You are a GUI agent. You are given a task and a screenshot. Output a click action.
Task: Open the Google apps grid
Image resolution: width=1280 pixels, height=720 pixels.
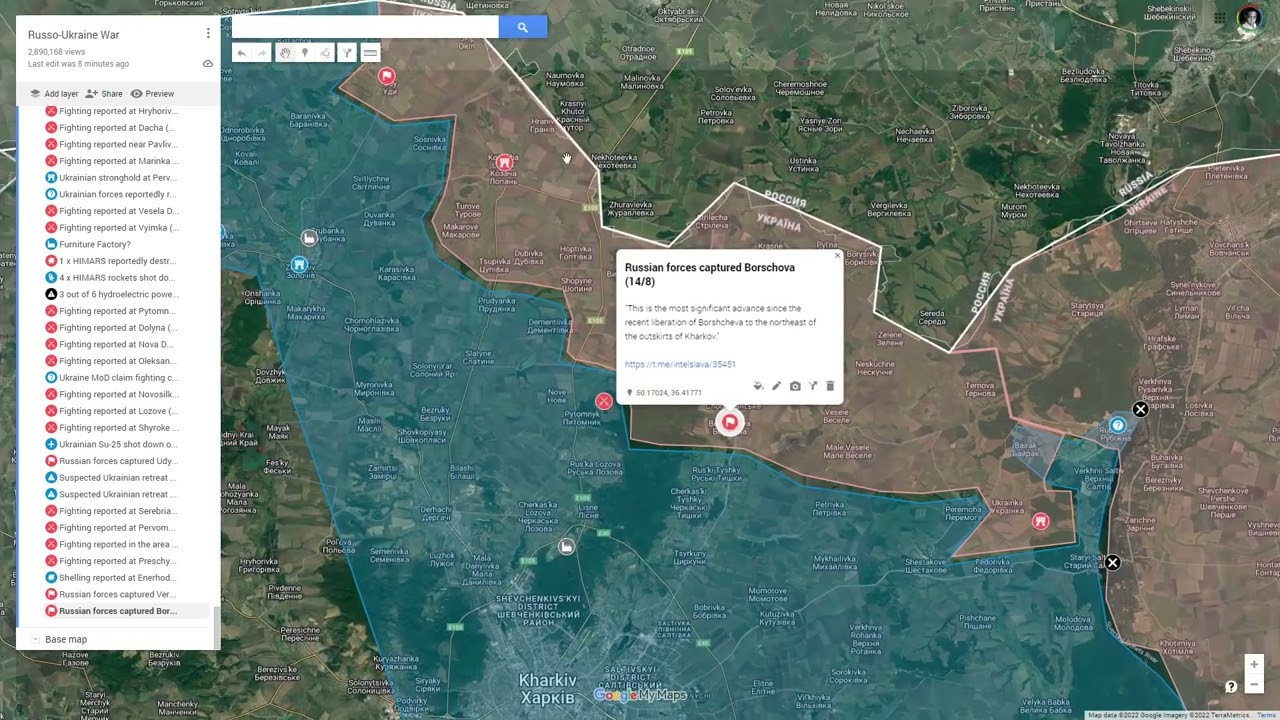click(x=1220, y=18)
